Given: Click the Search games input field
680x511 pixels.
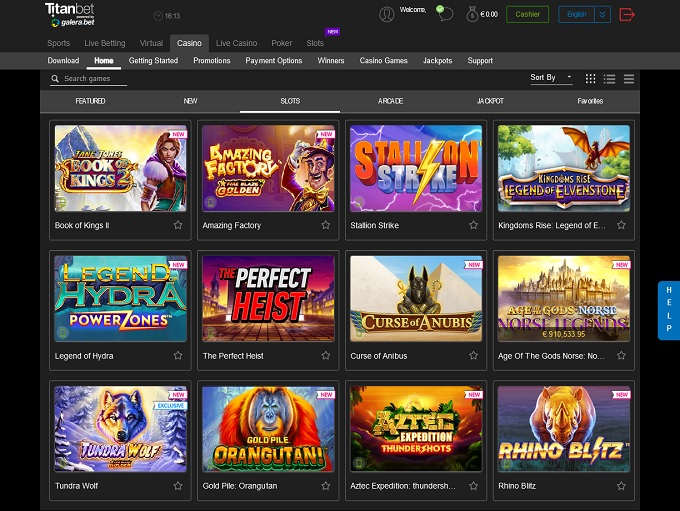Looking at the screenshot, I should [93, 78].
